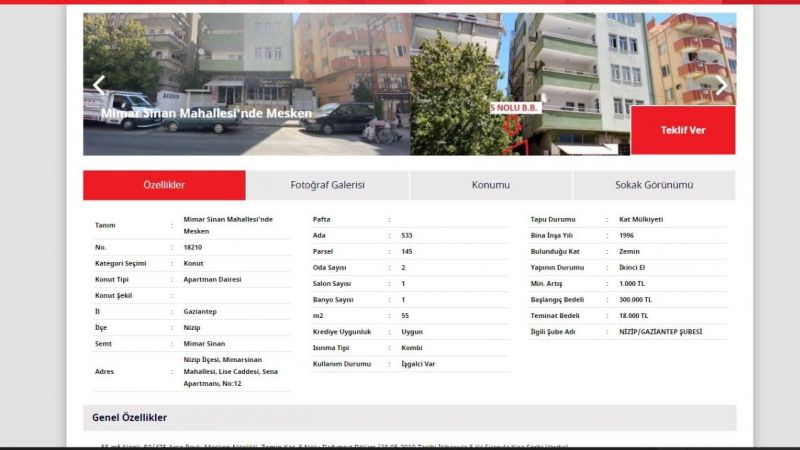Select Başlangıç Bedeli value 300.000 TL
Image resolution: width=800 pixels, height=450 pixels.
click(635, 299)
